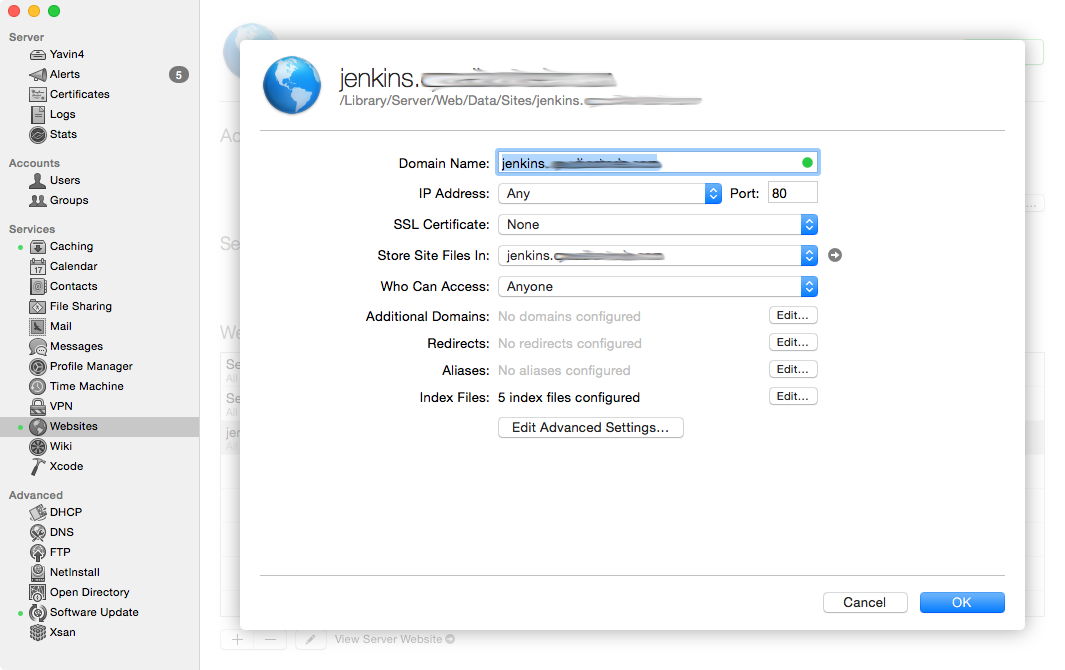Open the Stats icon
1065x670 pixels.
tap(37, 135)
